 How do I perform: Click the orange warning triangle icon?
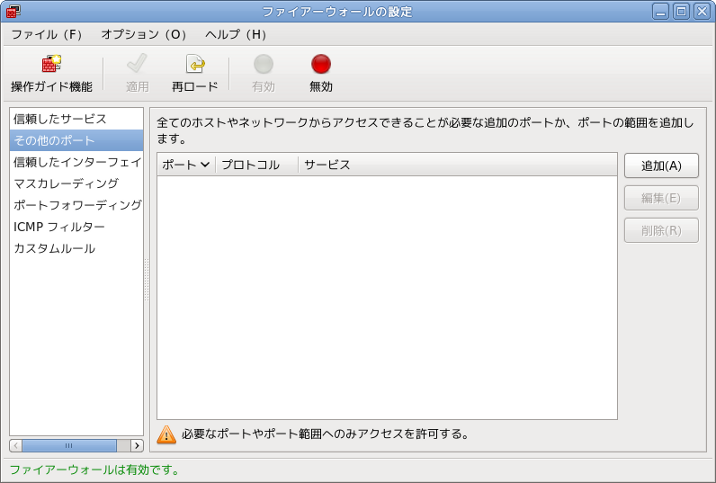click(166, 434)
